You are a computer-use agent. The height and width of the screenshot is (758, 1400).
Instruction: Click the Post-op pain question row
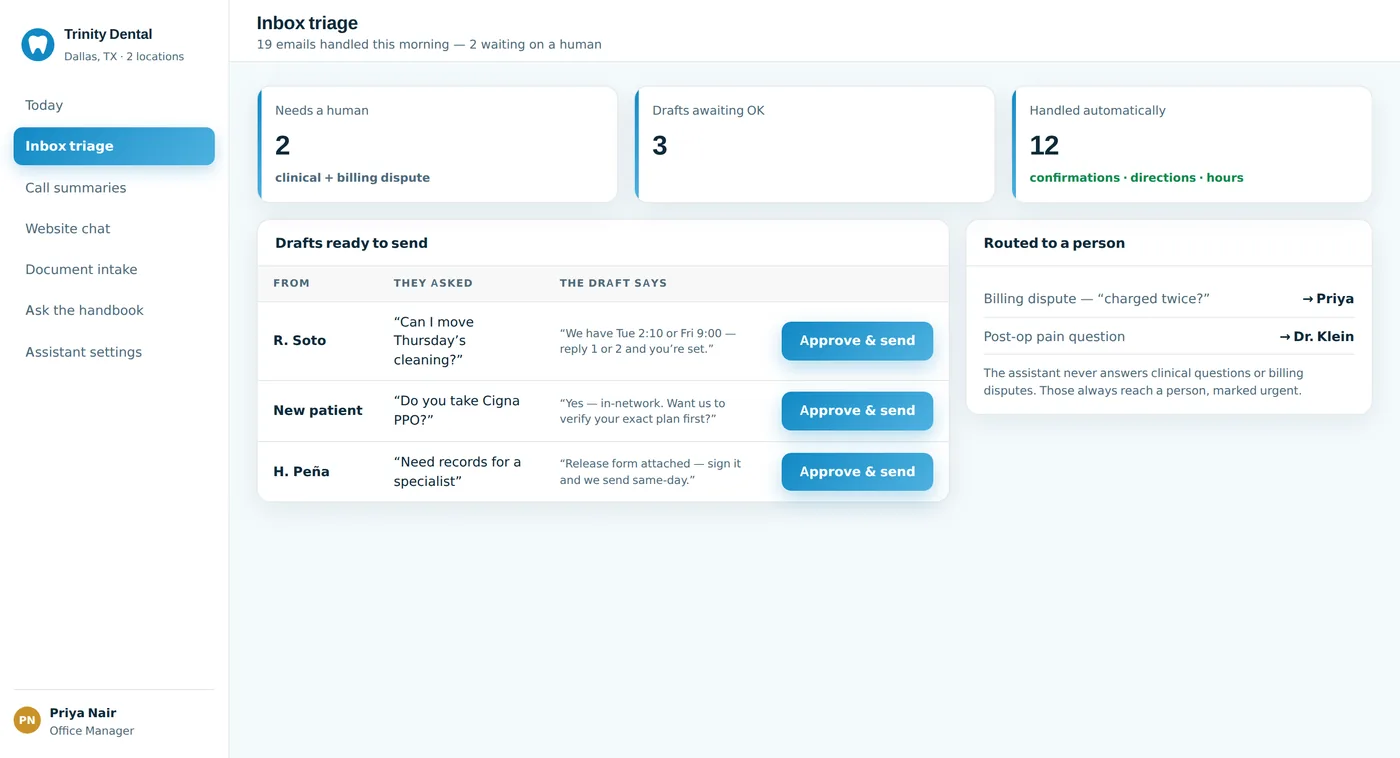[1169, 337]
